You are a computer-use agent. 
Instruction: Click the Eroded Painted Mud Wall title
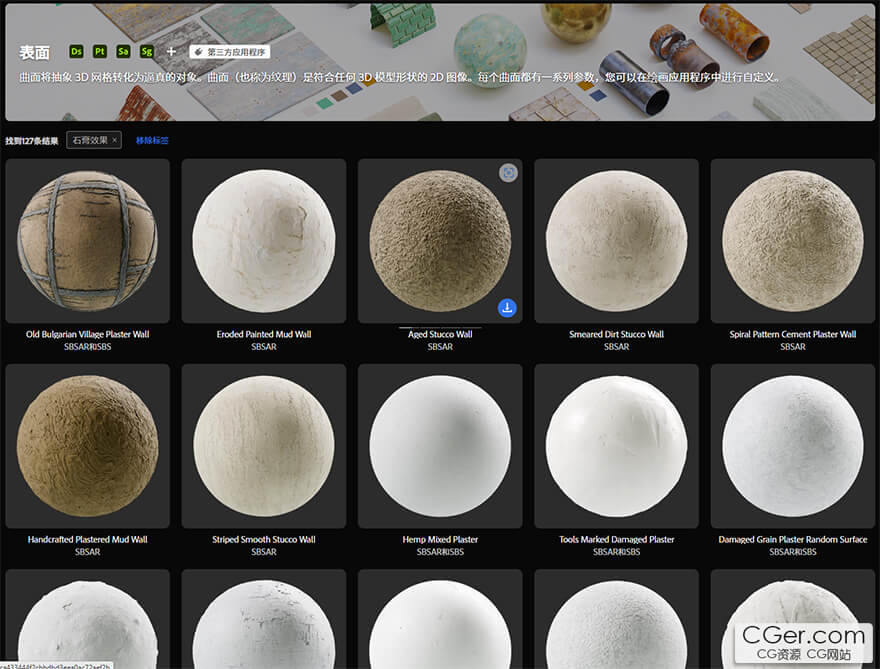click(x=264, y=334)
